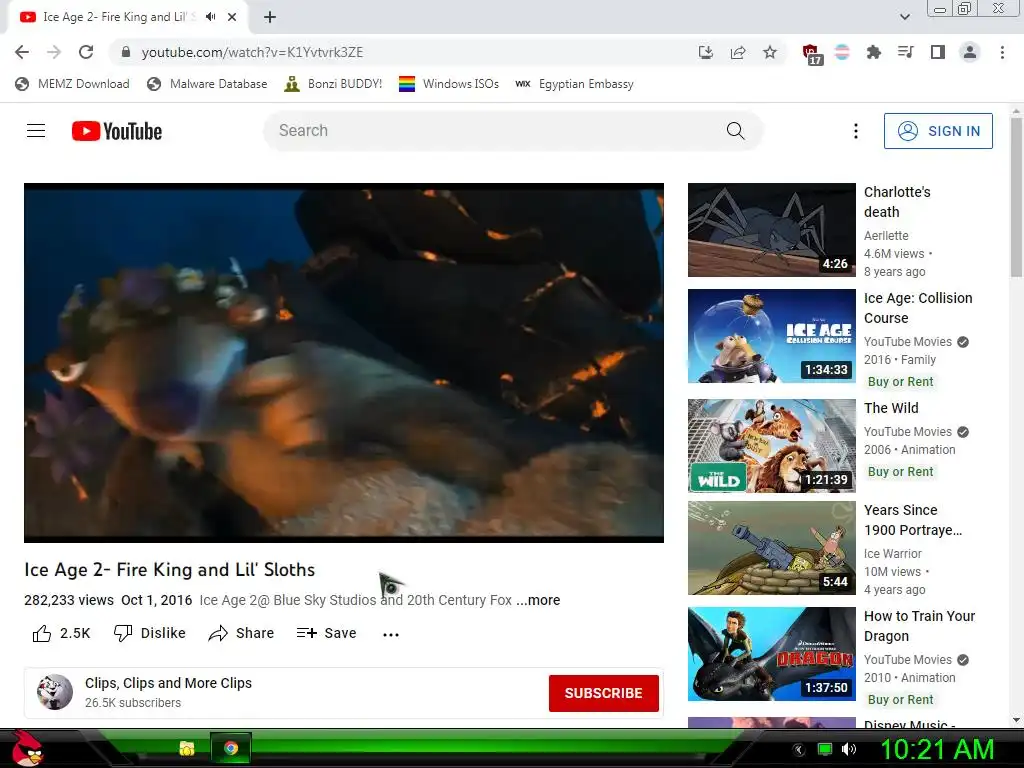Viewport: 1024px width, 768px height.
Task: Click the red SUBSCRIBE button
Action: pyautogui.click(x=603, y=693)
